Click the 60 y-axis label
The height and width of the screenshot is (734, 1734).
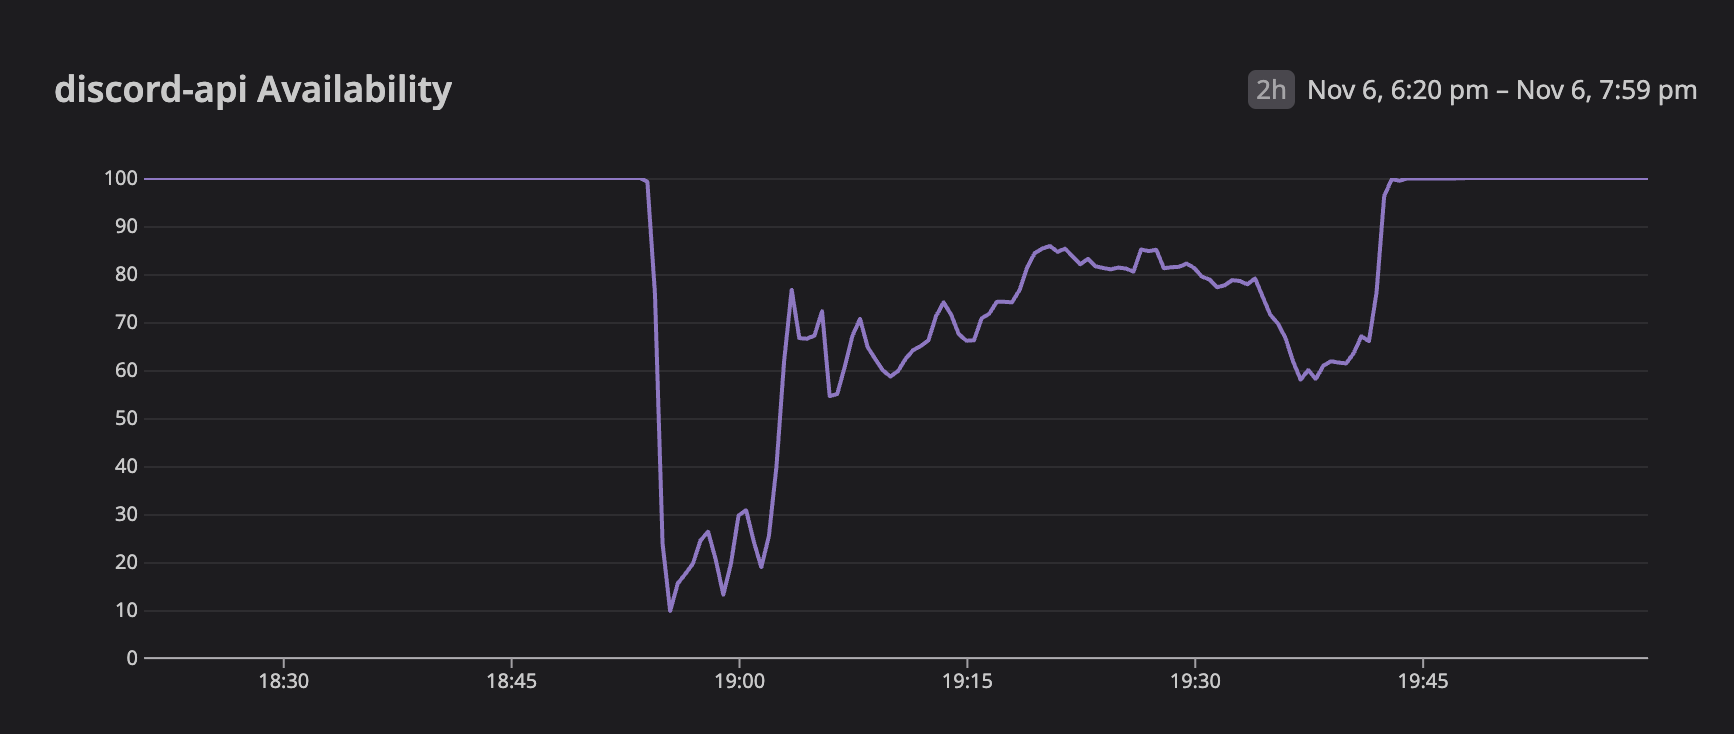(x=126, y=371)
